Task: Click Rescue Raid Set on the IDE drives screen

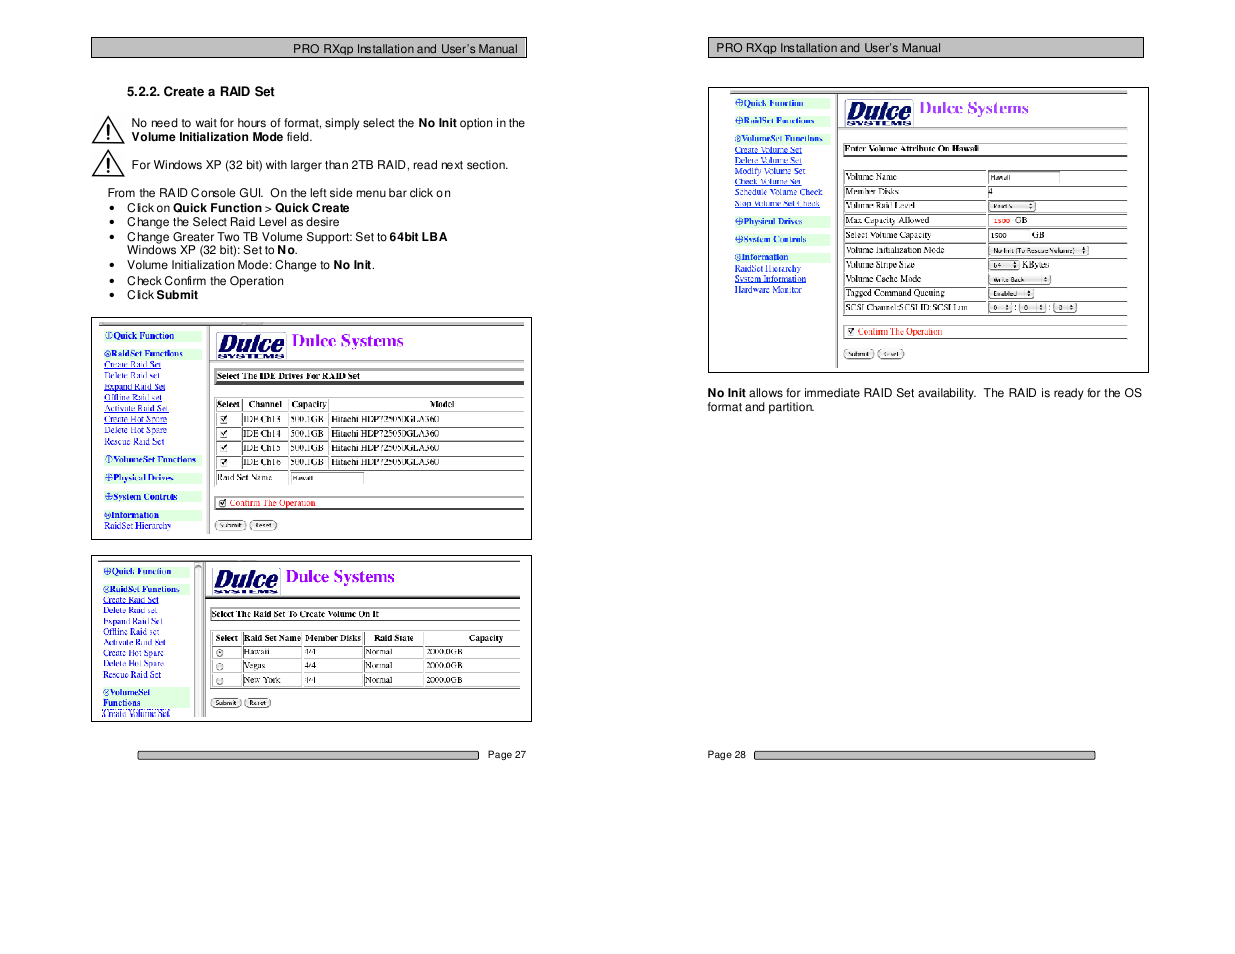Action: point(134,442)
